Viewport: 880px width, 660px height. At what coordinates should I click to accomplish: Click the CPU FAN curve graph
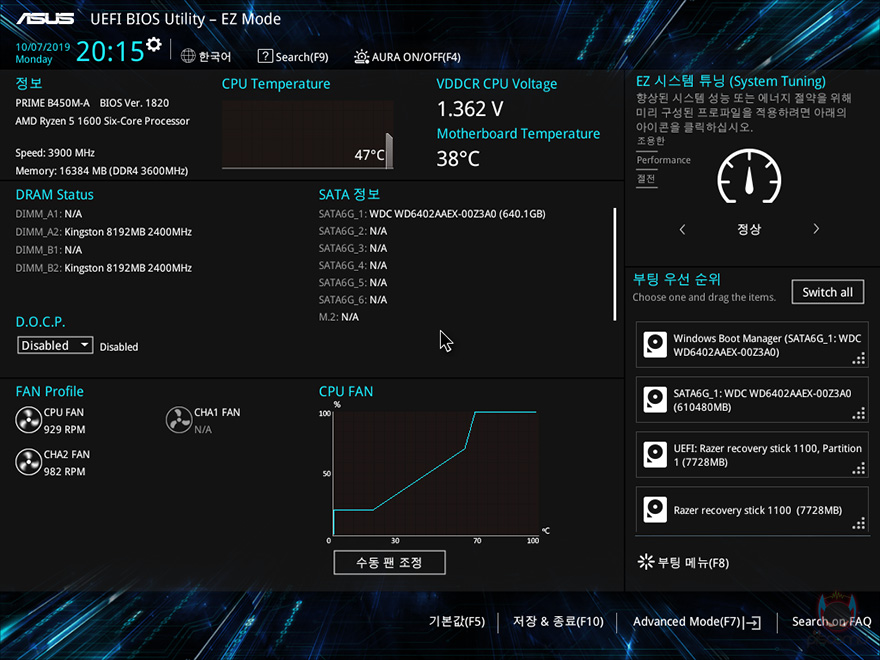click(436, 473)
